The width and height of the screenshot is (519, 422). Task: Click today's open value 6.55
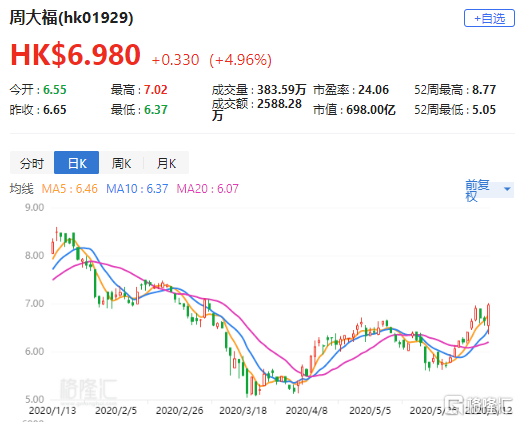tap(55, 90)
